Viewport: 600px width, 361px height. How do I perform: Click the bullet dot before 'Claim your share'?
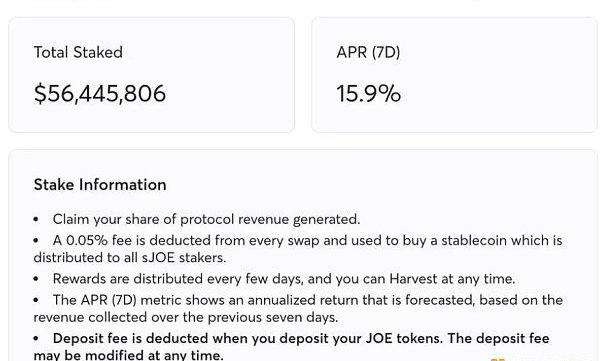(x=36, y=220)
